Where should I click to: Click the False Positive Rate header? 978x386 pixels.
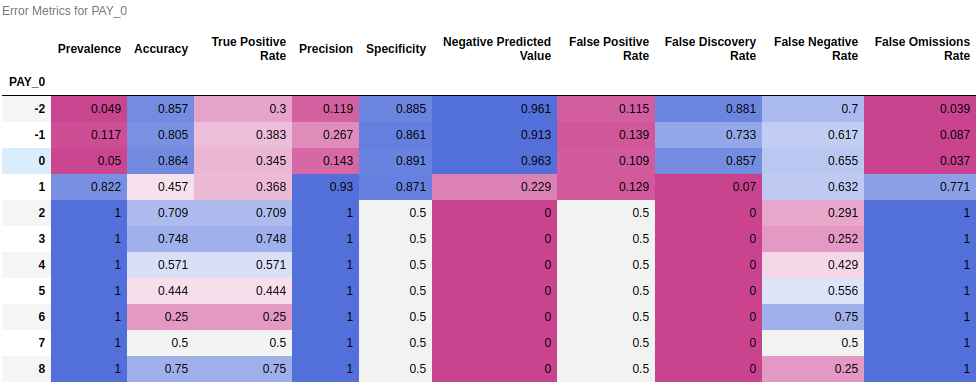[609, 49]
